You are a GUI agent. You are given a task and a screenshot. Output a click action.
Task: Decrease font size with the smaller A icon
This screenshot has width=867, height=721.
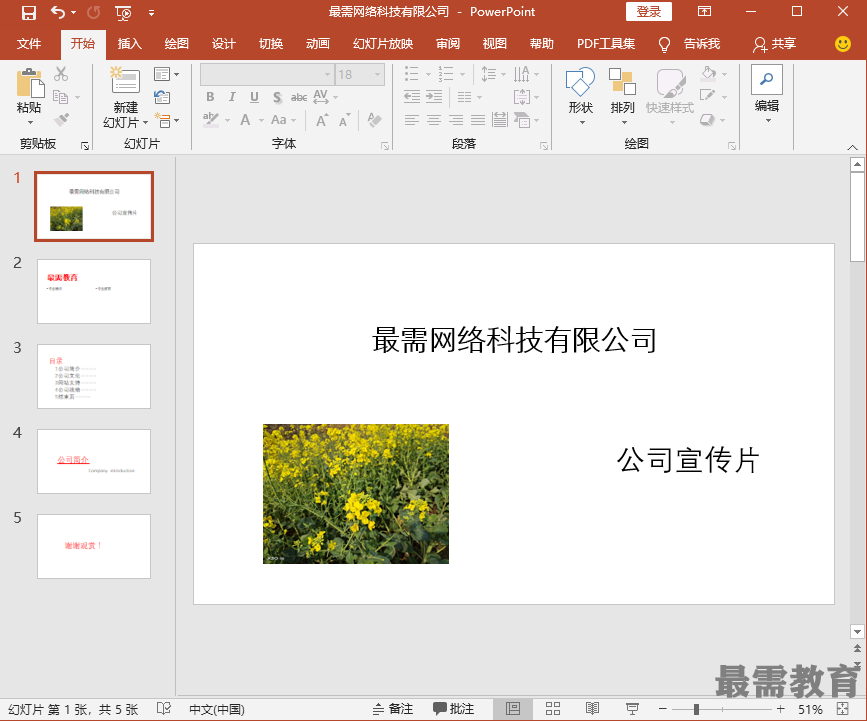point(344,120)
